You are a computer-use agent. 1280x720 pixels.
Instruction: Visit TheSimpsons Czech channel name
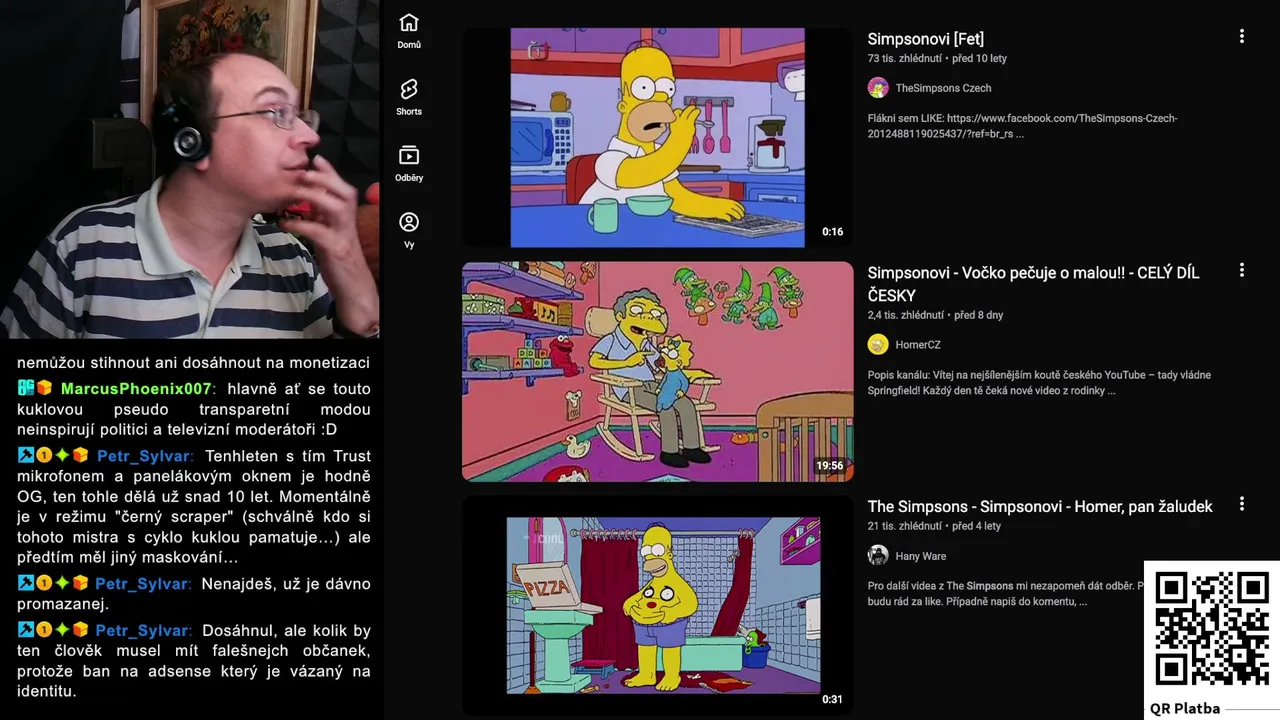point(943,88)
